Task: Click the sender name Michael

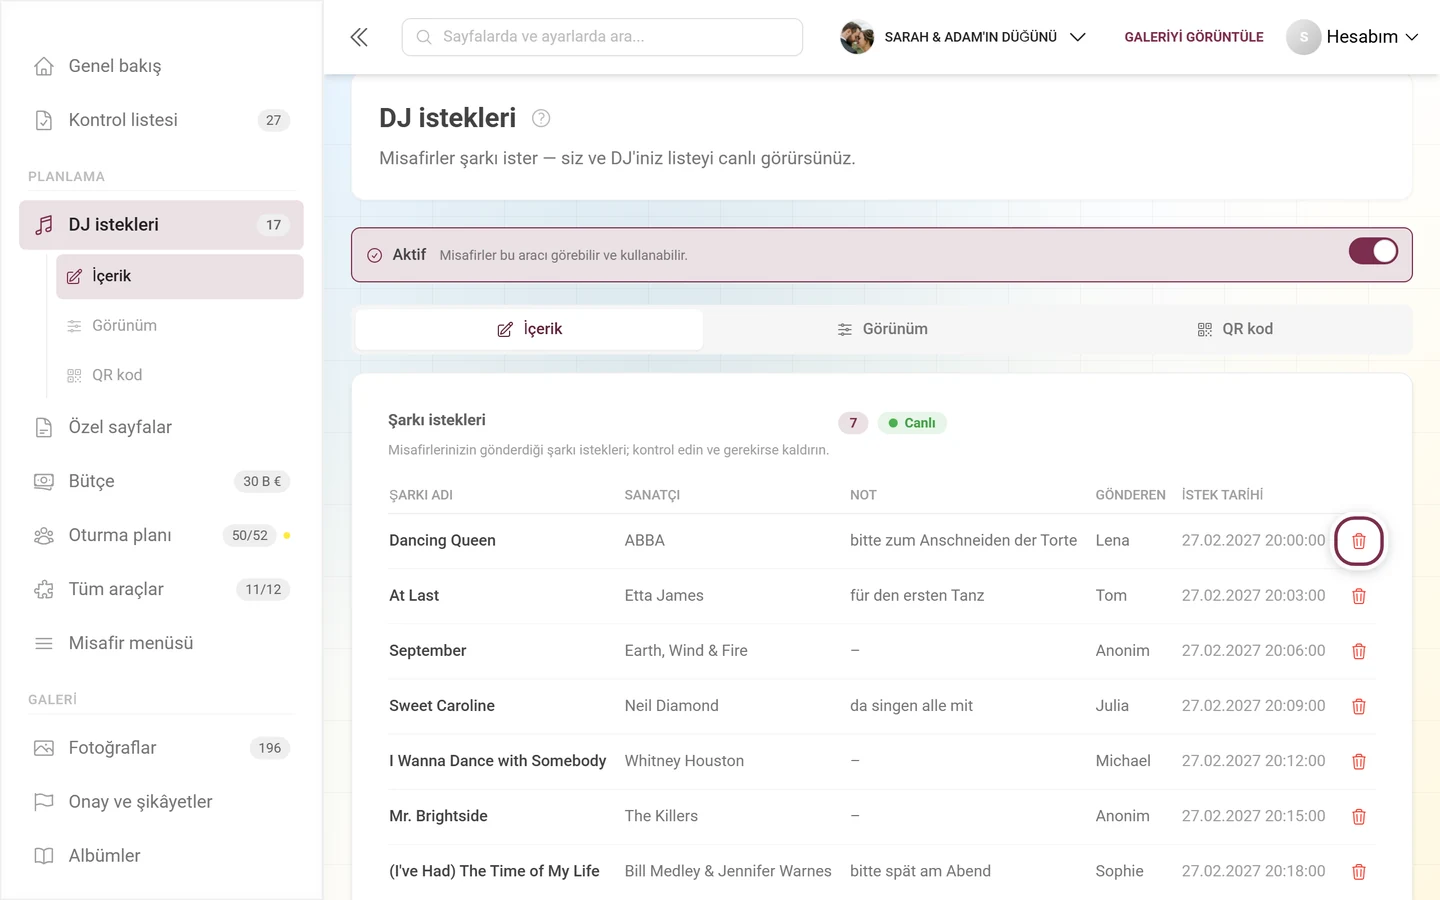Action: [1123, 761]
